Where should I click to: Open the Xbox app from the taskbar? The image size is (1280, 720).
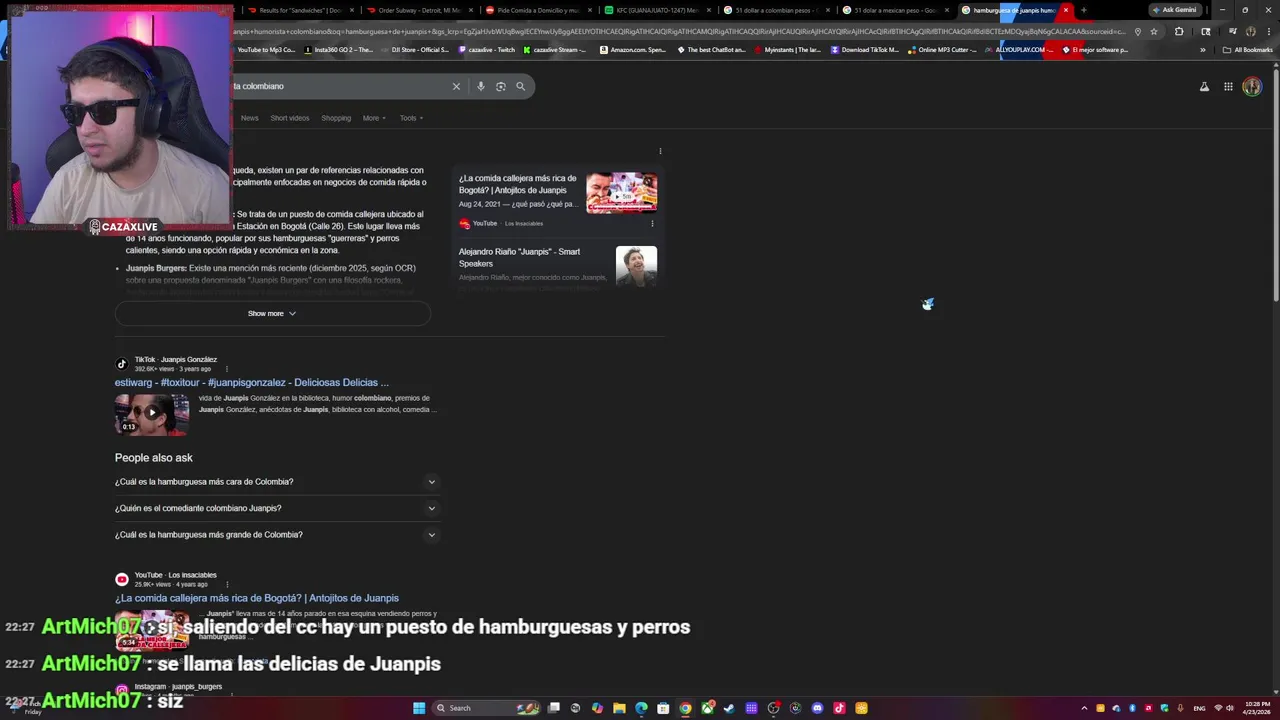tap(707, 708)
